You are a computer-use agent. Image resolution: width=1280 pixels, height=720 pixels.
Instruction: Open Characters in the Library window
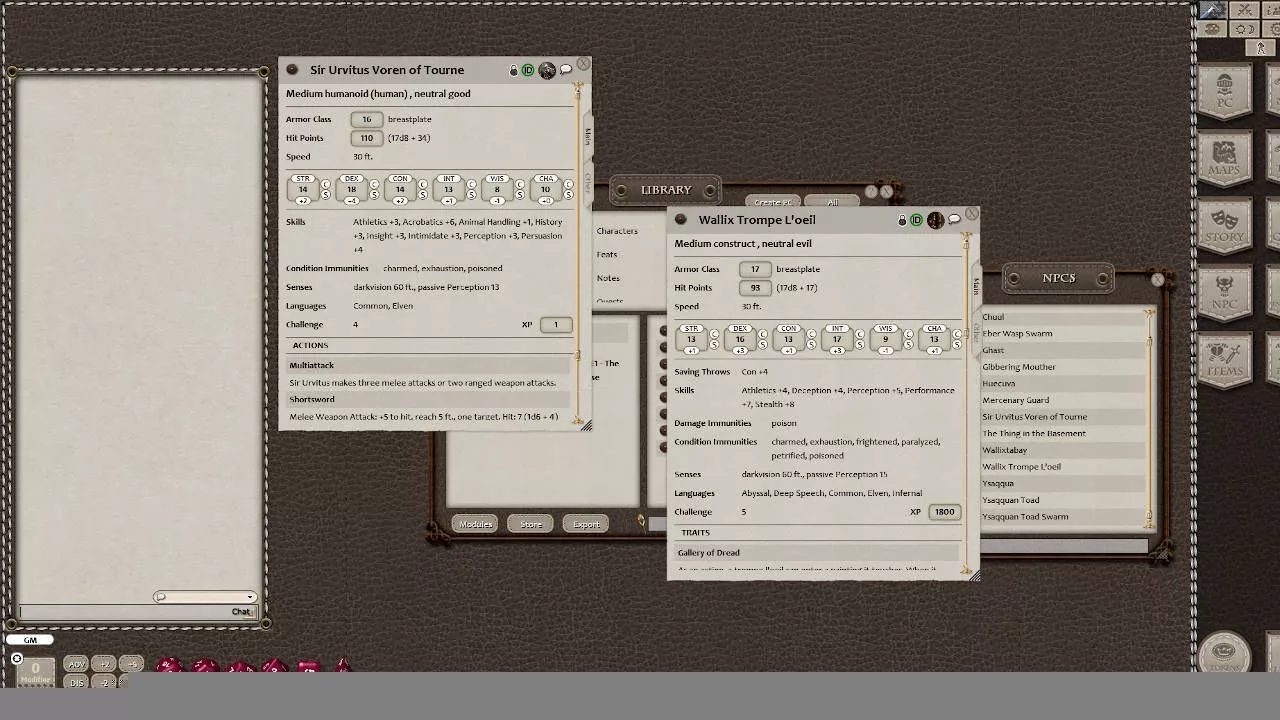(617, 231)
